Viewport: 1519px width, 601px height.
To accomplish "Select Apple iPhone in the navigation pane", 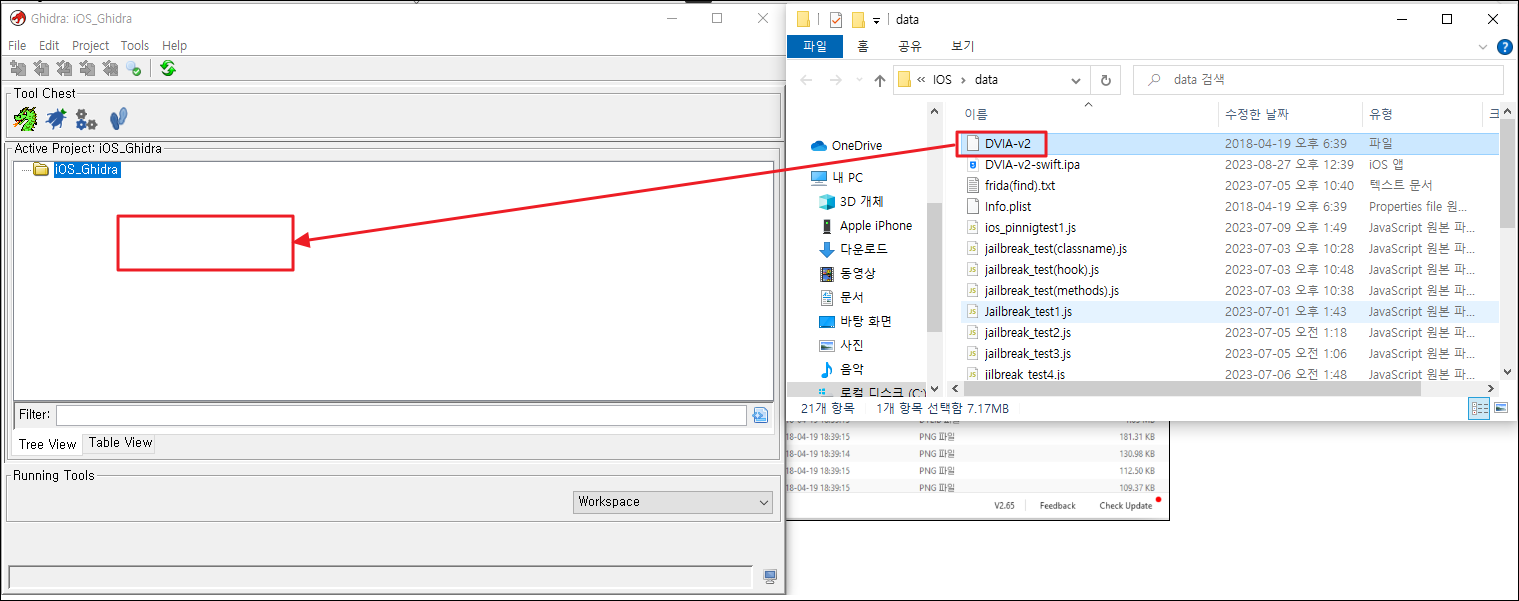I will pyautogui.click(x=865, y=225).
